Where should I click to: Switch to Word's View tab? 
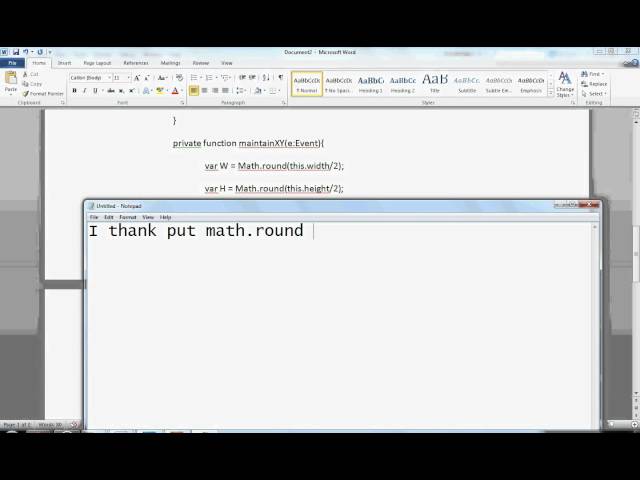[227, 63]
